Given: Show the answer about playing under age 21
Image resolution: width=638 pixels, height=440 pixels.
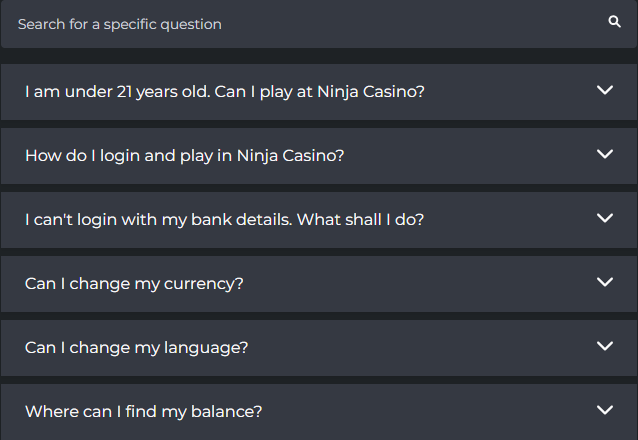Looking at the screenshot, I should point(319,92).
